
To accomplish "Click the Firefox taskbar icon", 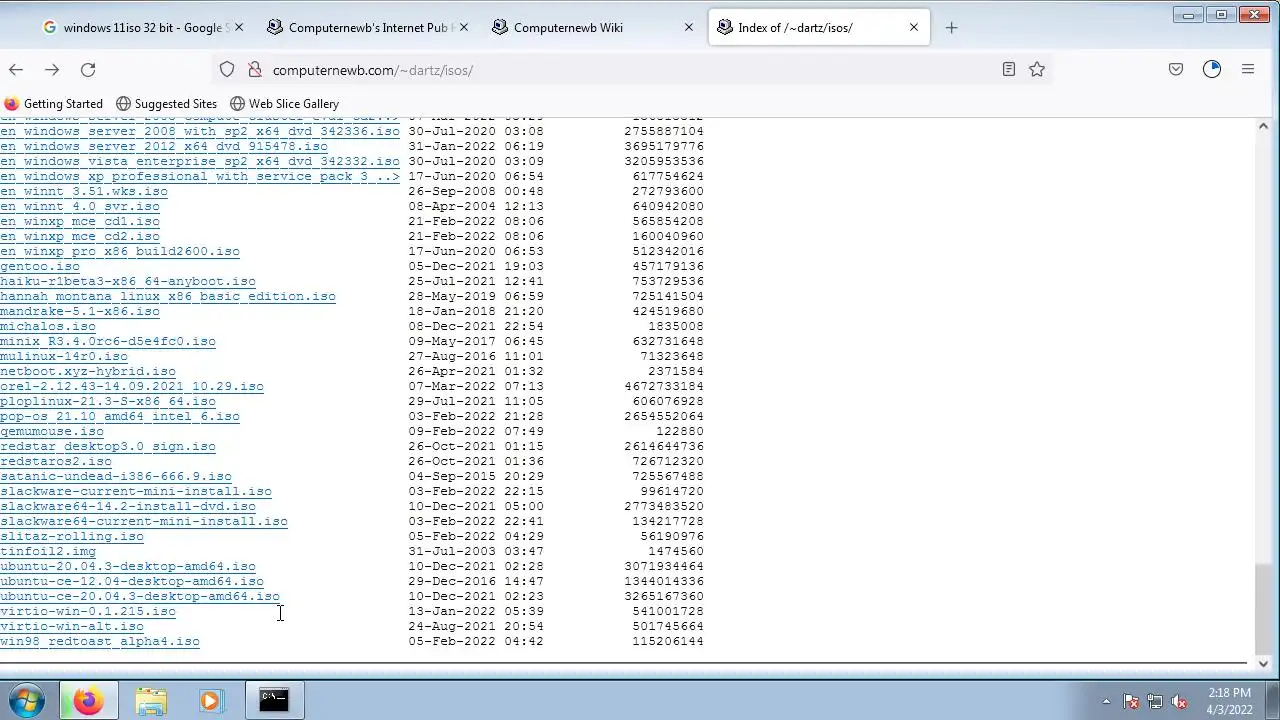I will pos(88,701).
